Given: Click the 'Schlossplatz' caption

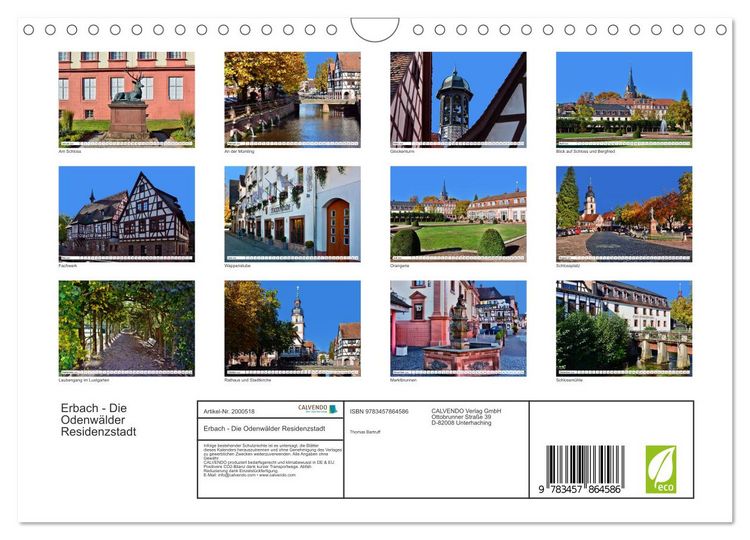Looking at the screenshot, I should 568,265.
